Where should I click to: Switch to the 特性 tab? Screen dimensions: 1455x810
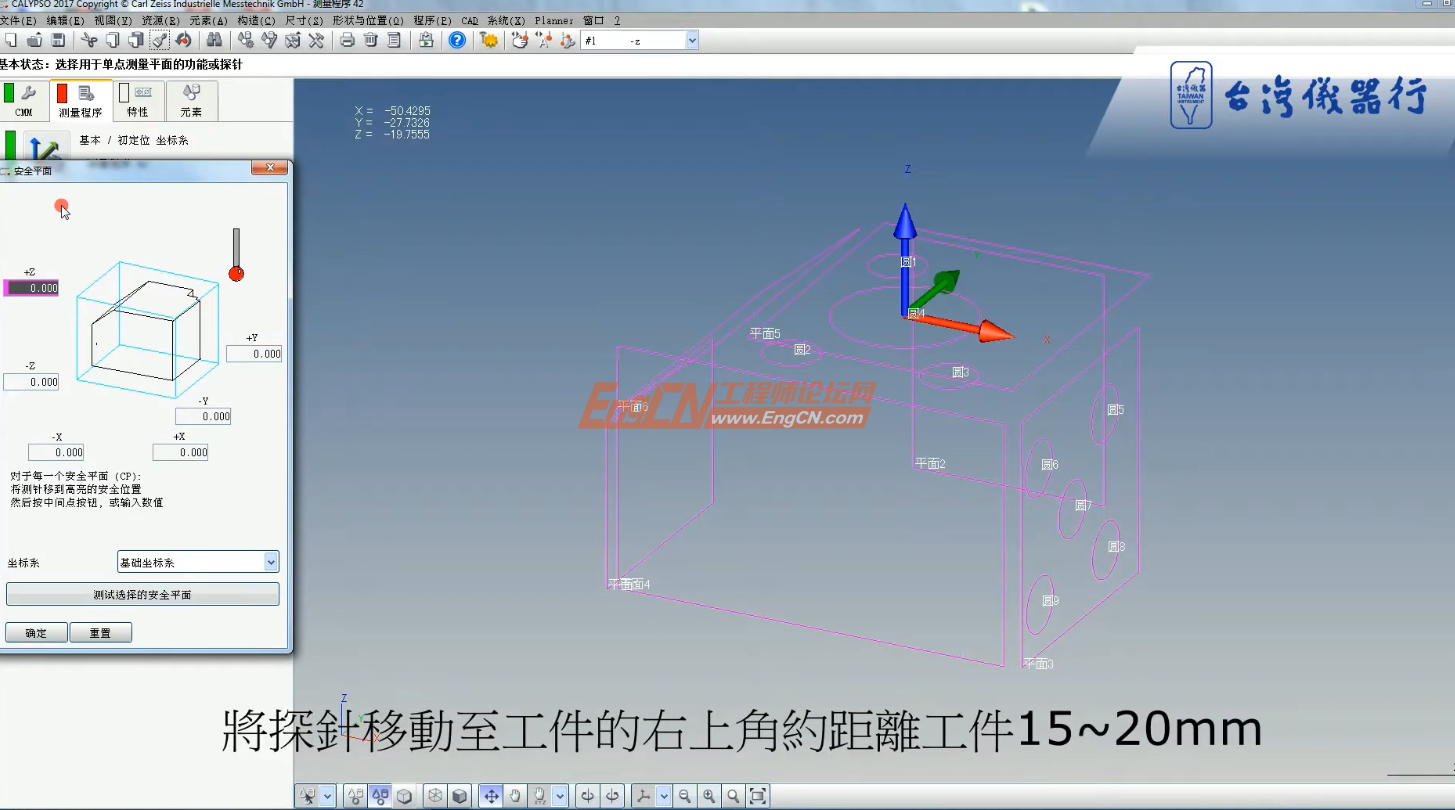point(137,100)
